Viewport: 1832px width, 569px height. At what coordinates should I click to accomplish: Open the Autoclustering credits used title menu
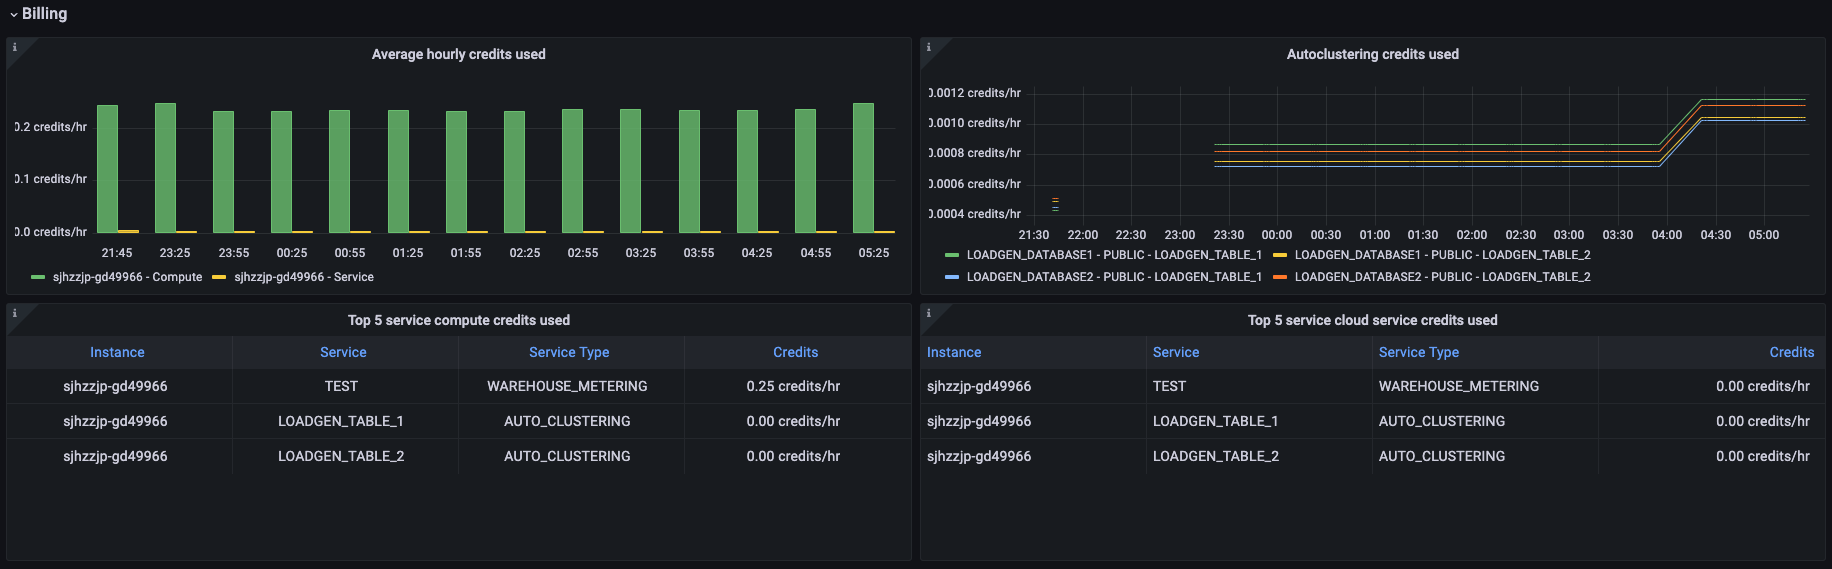(1372, 54)
